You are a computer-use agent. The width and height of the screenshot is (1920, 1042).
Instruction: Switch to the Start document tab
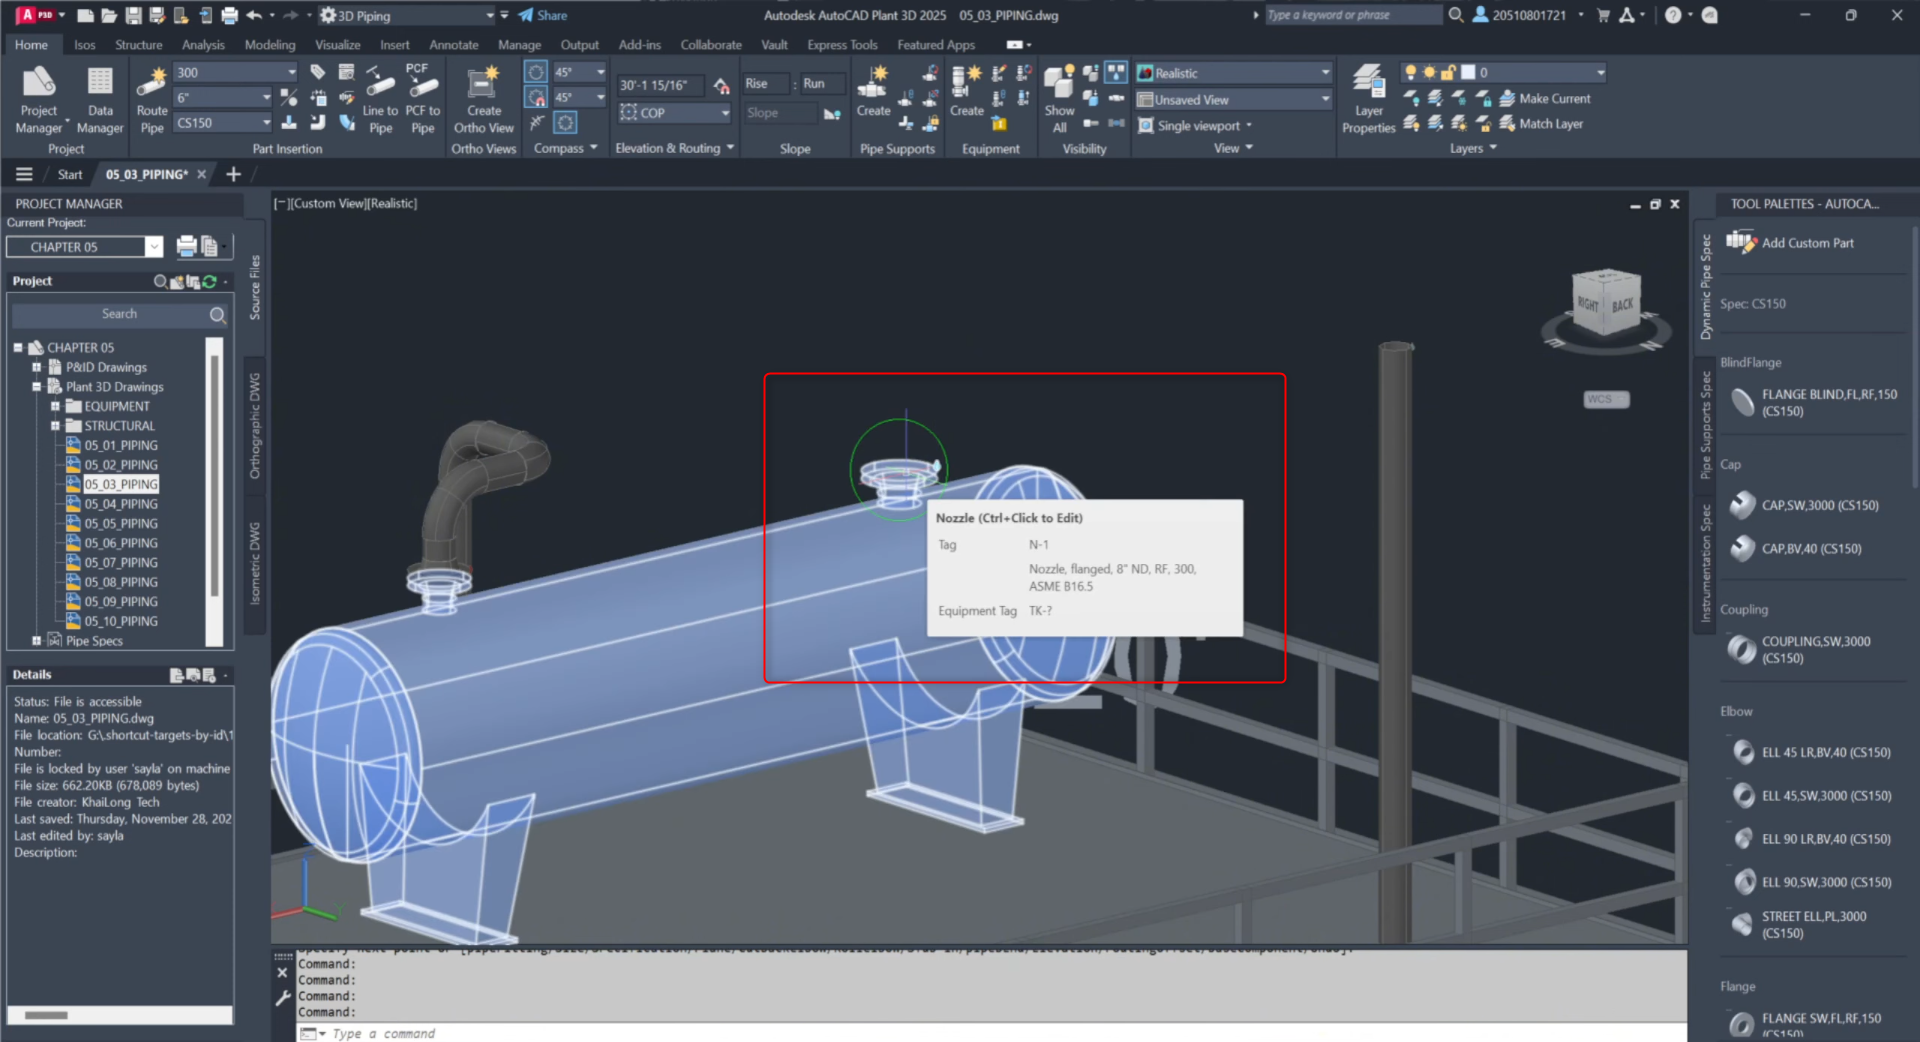(70, 174)
